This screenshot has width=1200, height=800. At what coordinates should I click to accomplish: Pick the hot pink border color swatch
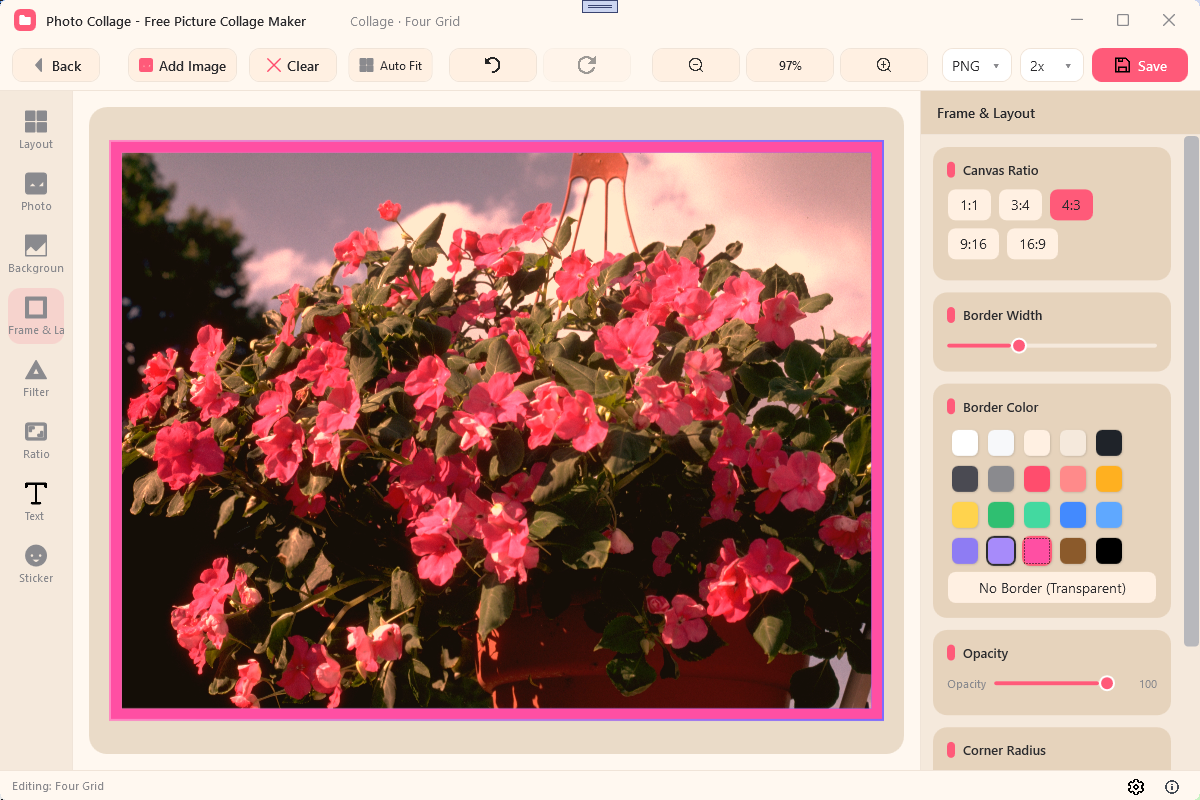1037,551
